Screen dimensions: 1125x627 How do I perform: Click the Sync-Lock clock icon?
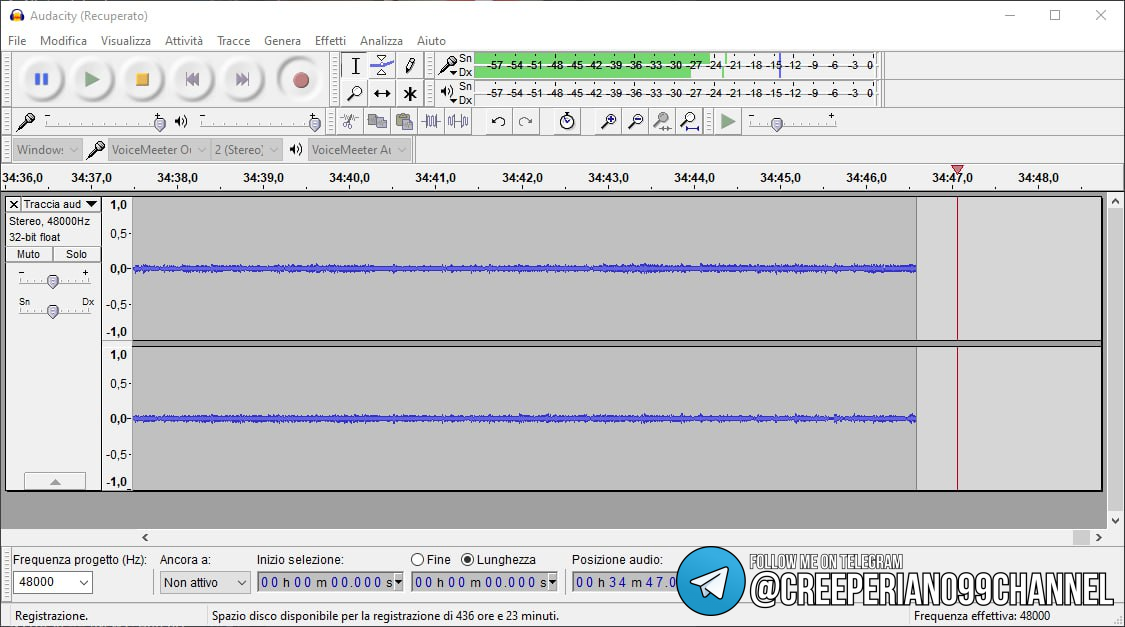click(567, 122)
